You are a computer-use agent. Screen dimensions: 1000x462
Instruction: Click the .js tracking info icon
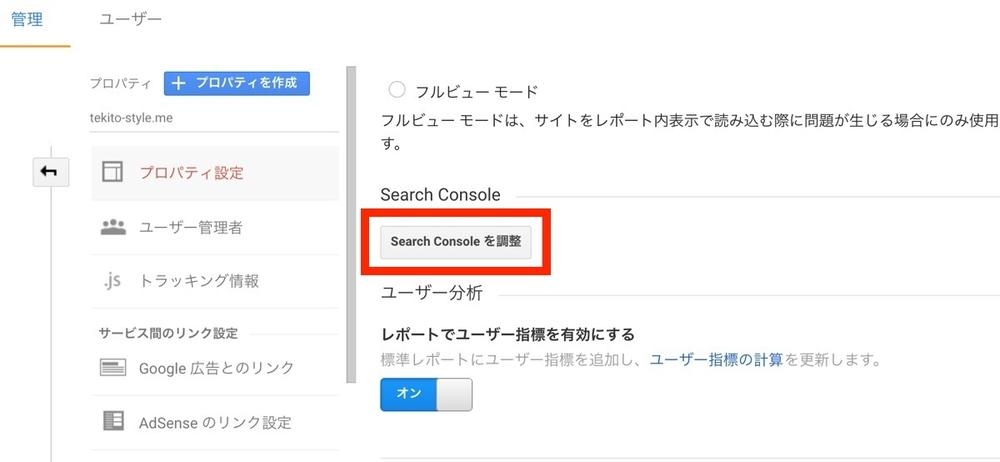pyautogui.click(x=112, y=281)
